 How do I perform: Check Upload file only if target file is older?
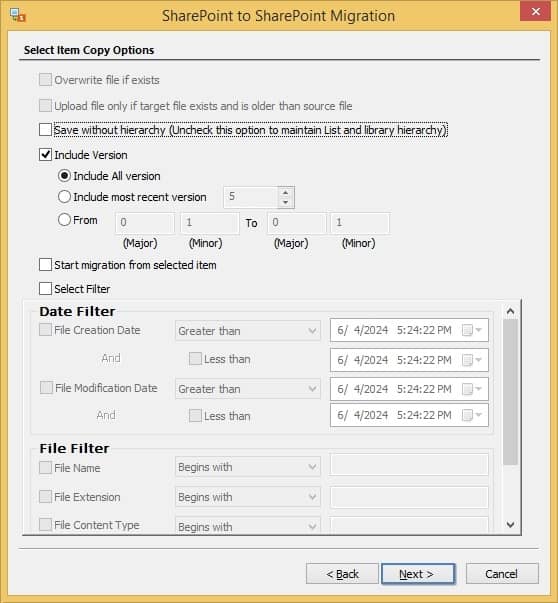[x=45, y=106]
